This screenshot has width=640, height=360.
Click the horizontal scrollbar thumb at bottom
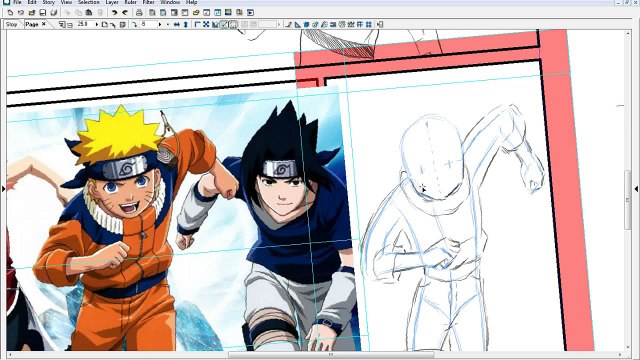tap(331, 355)
